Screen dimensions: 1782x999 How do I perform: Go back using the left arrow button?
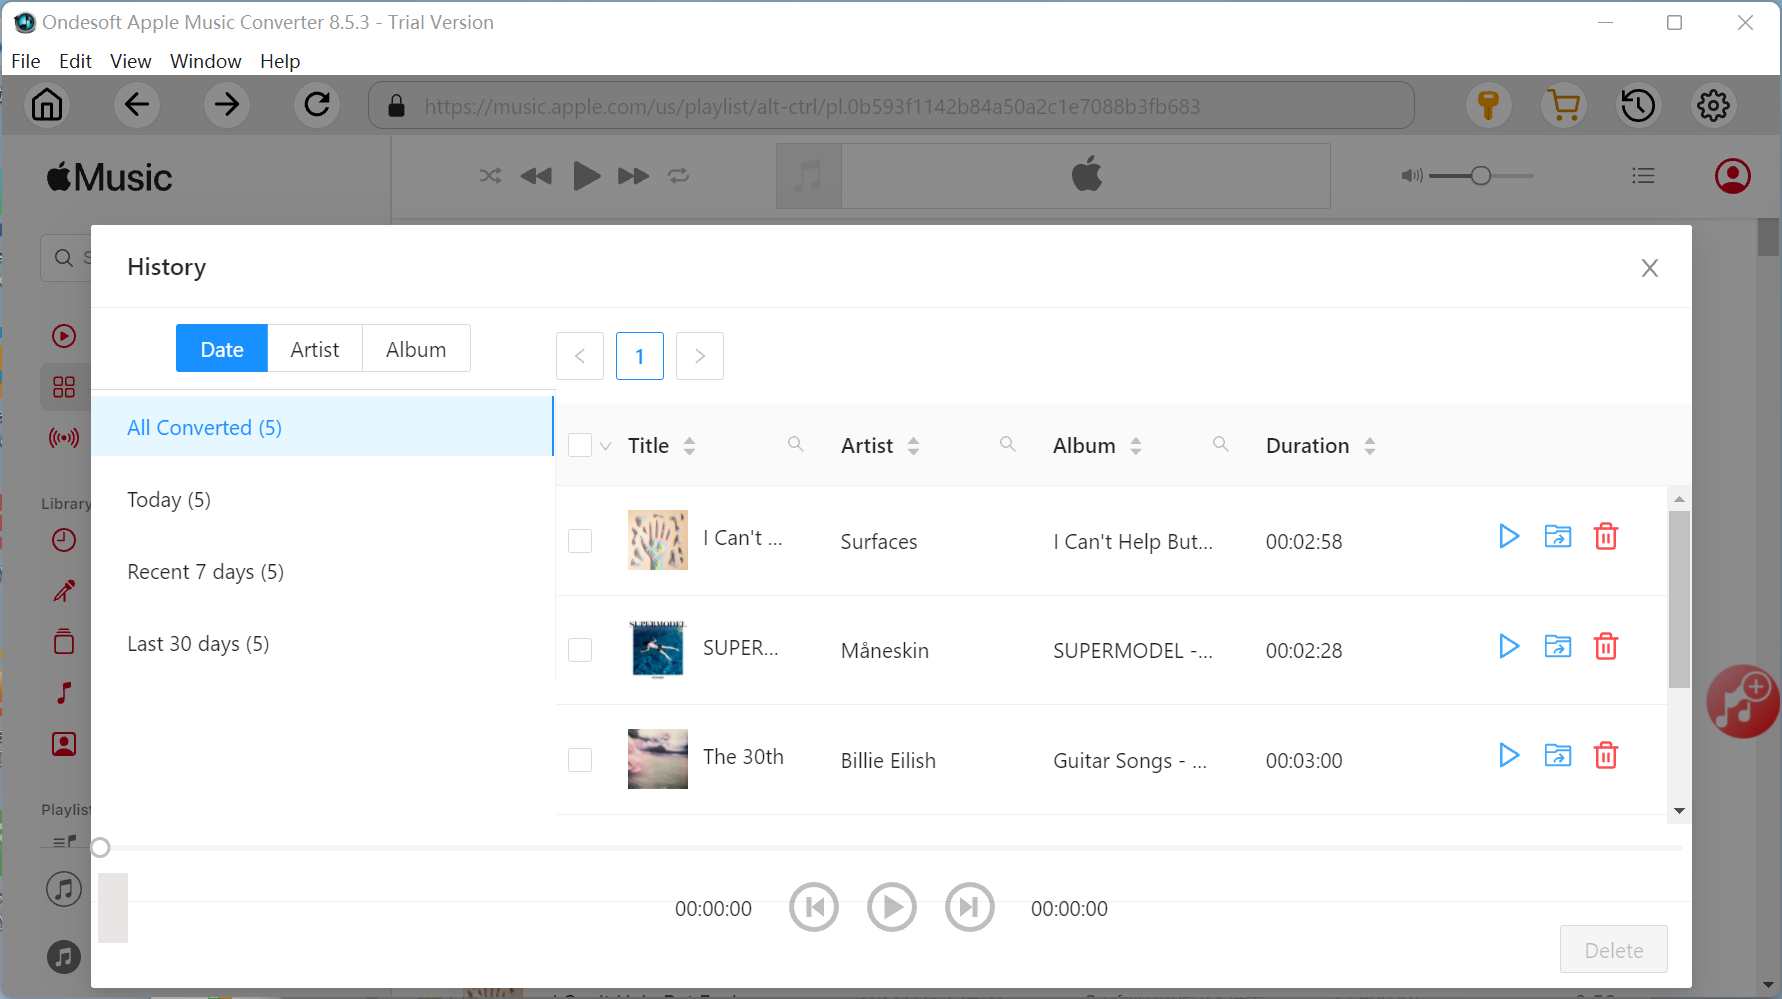click(x=137, y=105)
